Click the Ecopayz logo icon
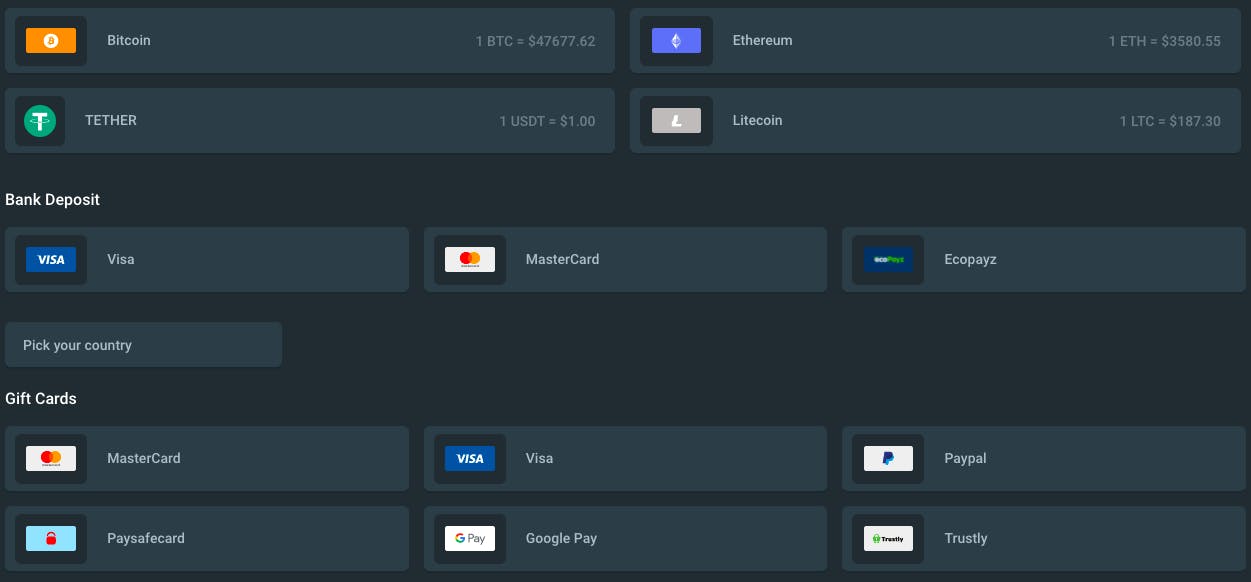This screenshot has width=1251, height=582. [888, 260]
